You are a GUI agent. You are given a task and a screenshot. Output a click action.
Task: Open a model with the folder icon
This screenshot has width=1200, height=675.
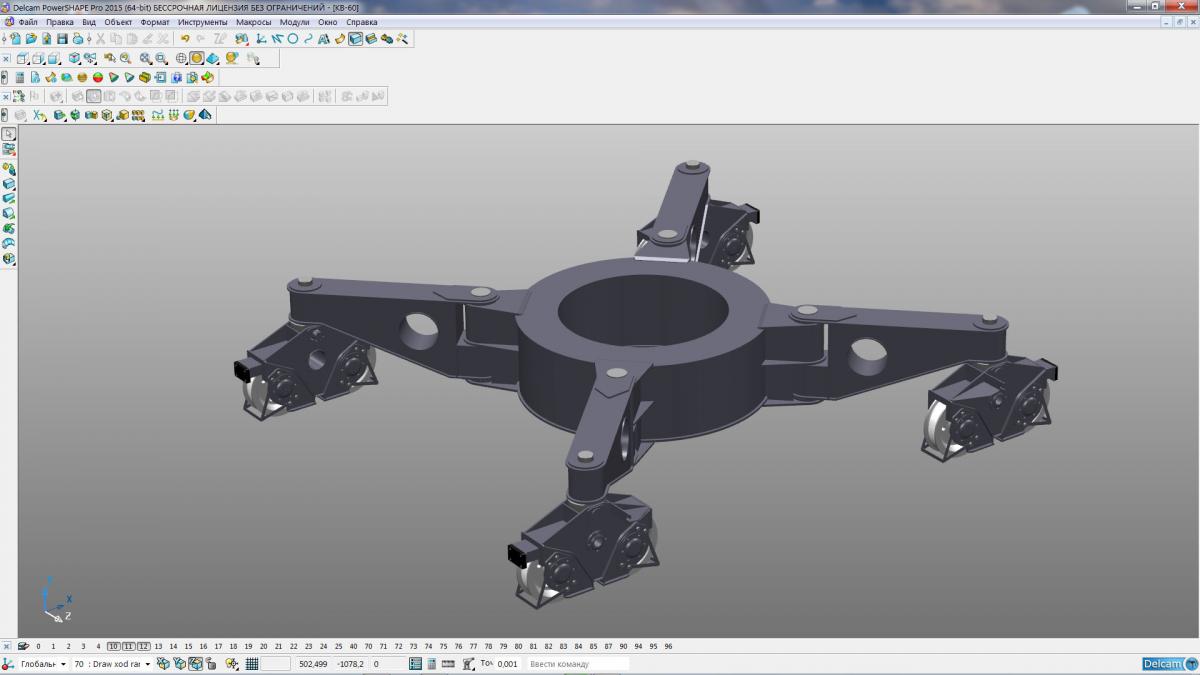tap(31, 38)
